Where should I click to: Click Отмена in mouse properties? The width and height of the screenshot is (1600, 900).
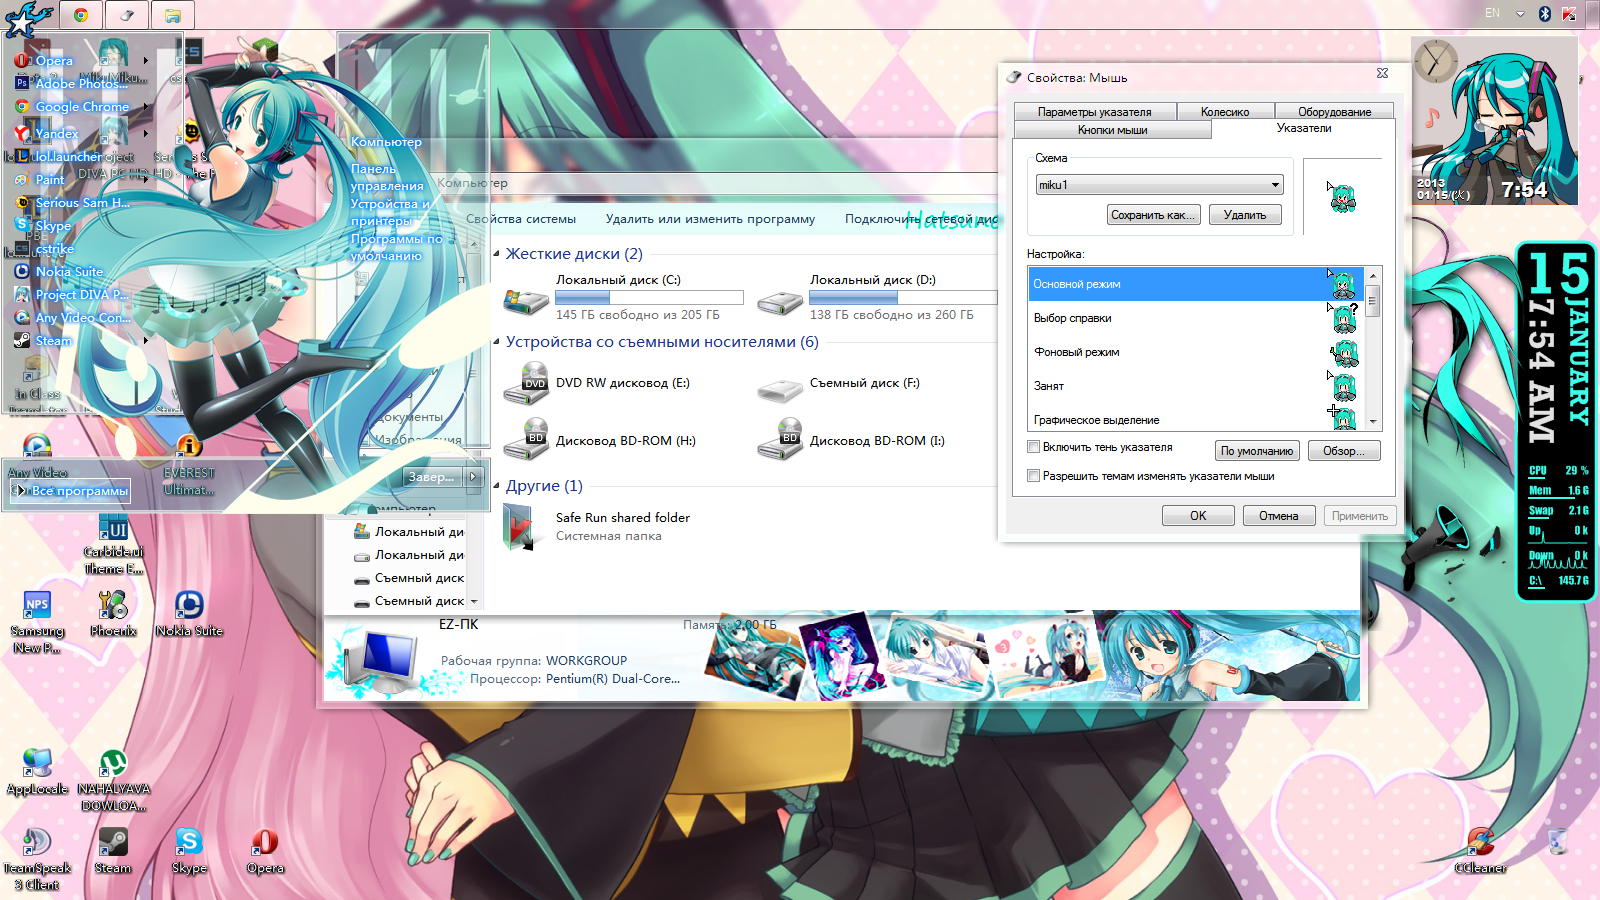pyautogui.click(x=1278, y=516)
